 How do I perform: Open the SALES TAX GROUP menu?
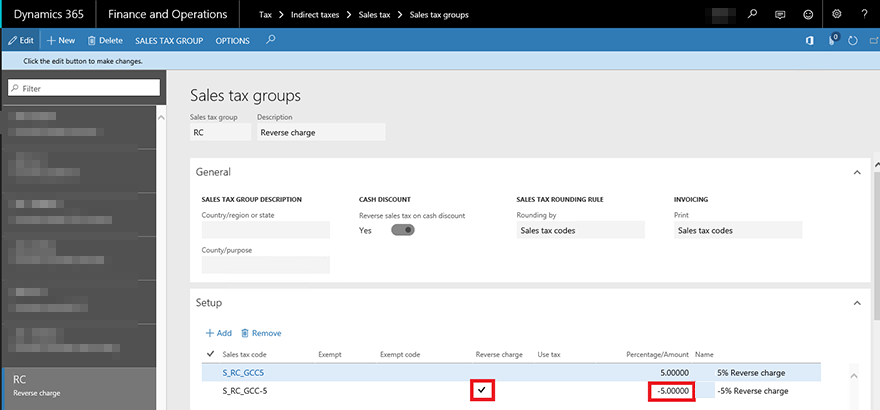[169, 41]
